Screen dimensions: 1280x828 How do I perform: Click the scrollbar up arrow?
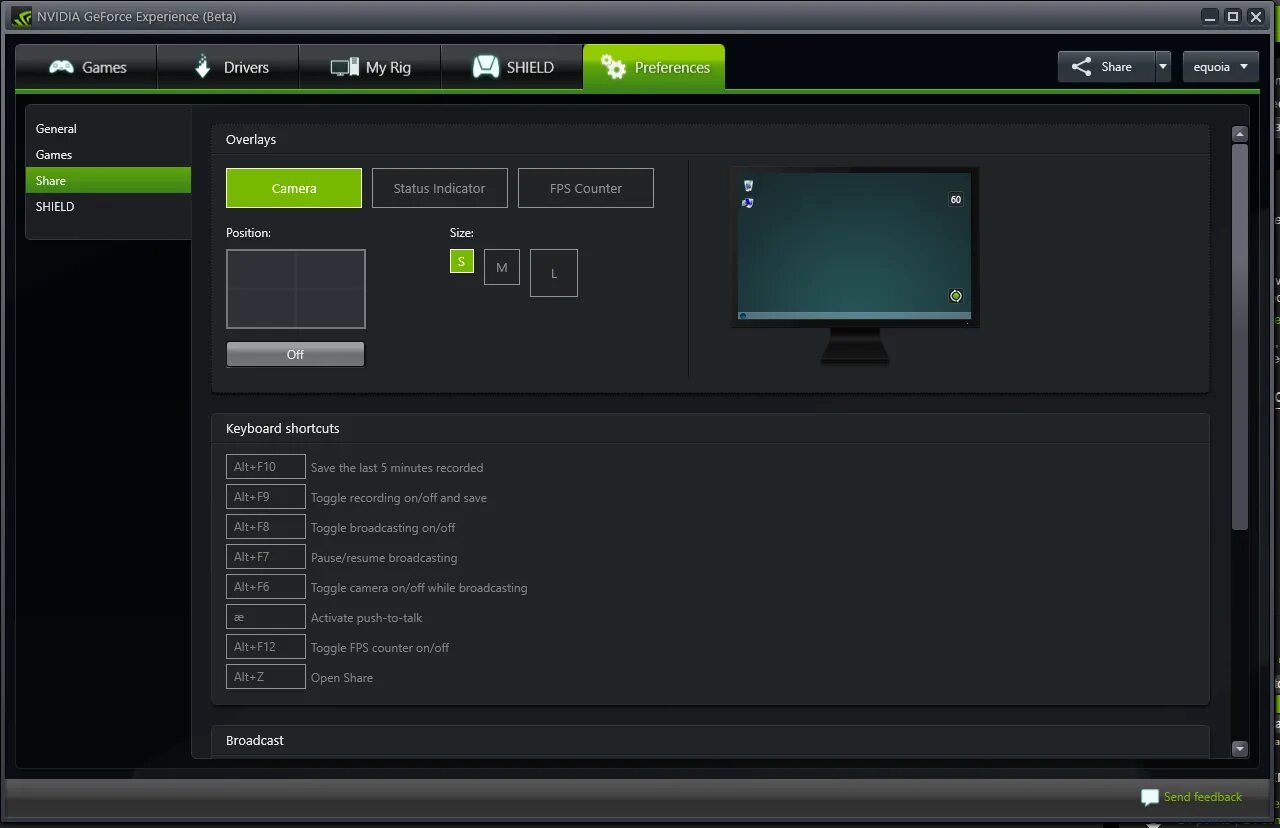pyautogui.click(x=1240, y=133)
